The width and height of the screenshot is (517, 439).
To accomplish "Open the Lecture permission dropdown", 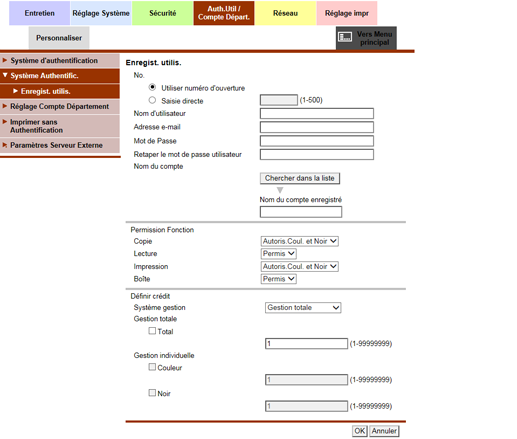I will click(x=279, y=253).
